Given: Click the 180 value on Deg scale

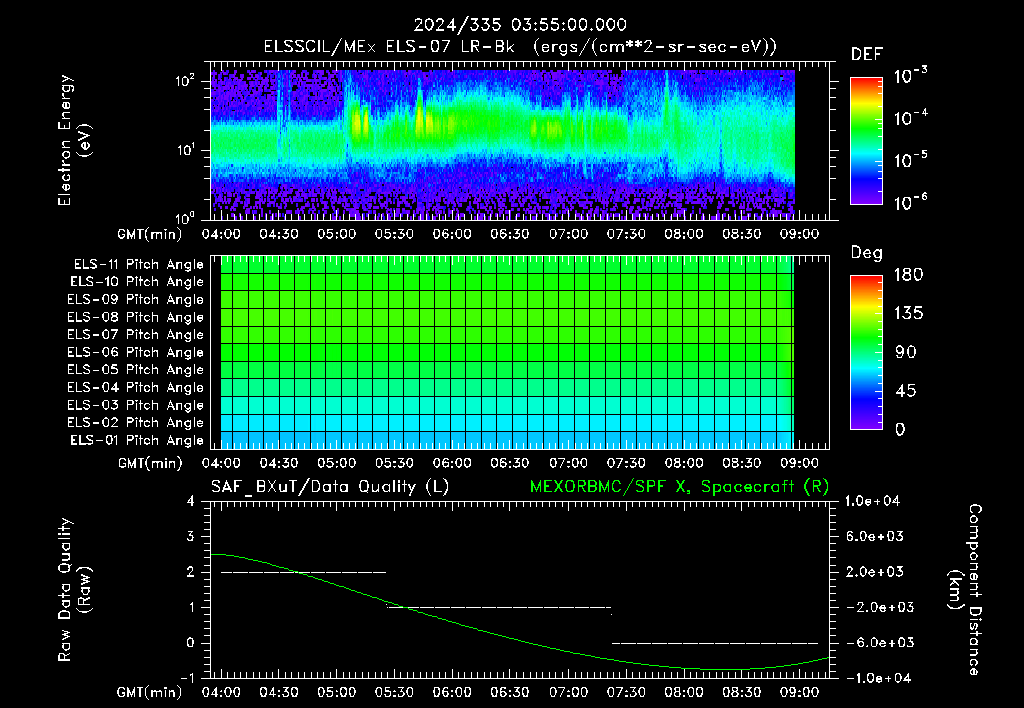Looking at the screenshot, I should pyautogui.click(x=908, y=275).
